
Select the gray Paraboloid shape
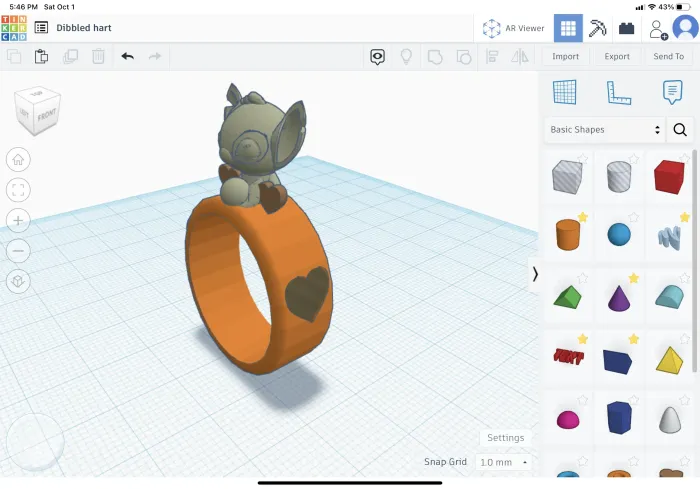click(670, 419)
